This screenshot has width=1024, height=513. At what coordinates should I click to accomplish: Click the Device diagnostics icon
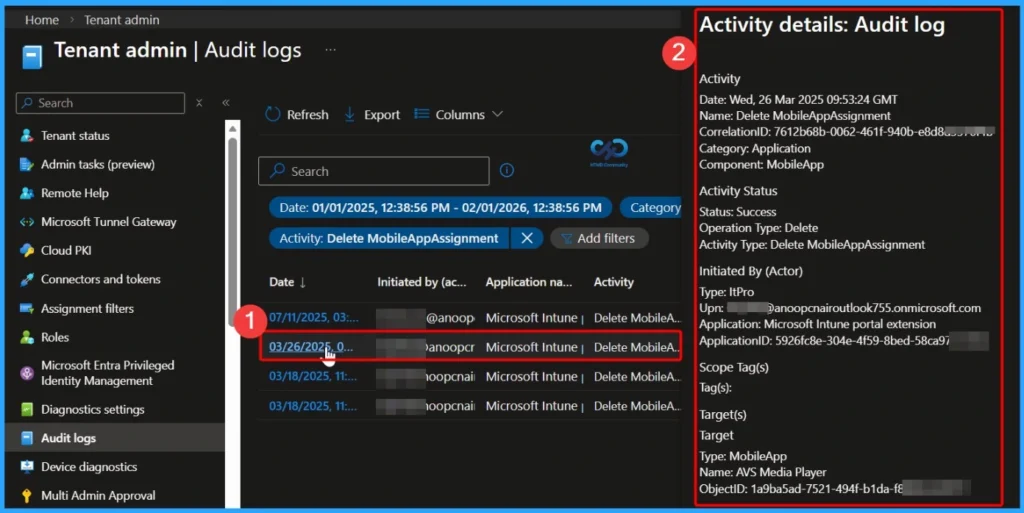click(27, 467)
